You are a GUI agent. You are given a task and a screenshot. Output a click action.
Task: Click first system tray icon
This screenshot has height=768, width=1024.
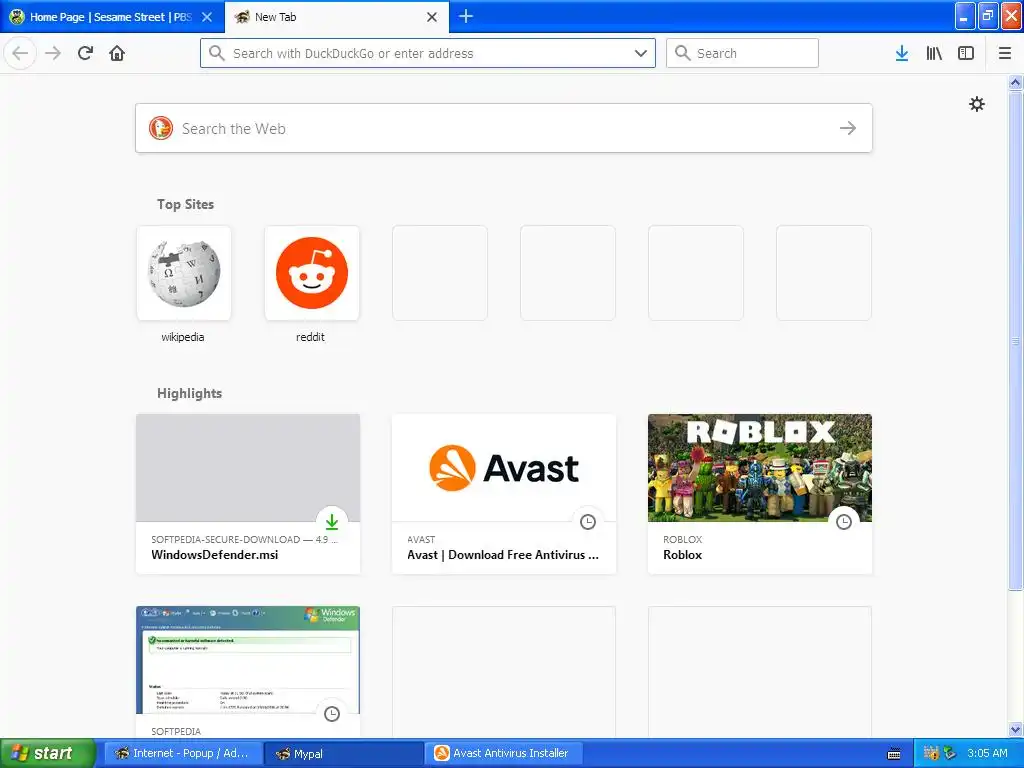[x=931, y=753]
